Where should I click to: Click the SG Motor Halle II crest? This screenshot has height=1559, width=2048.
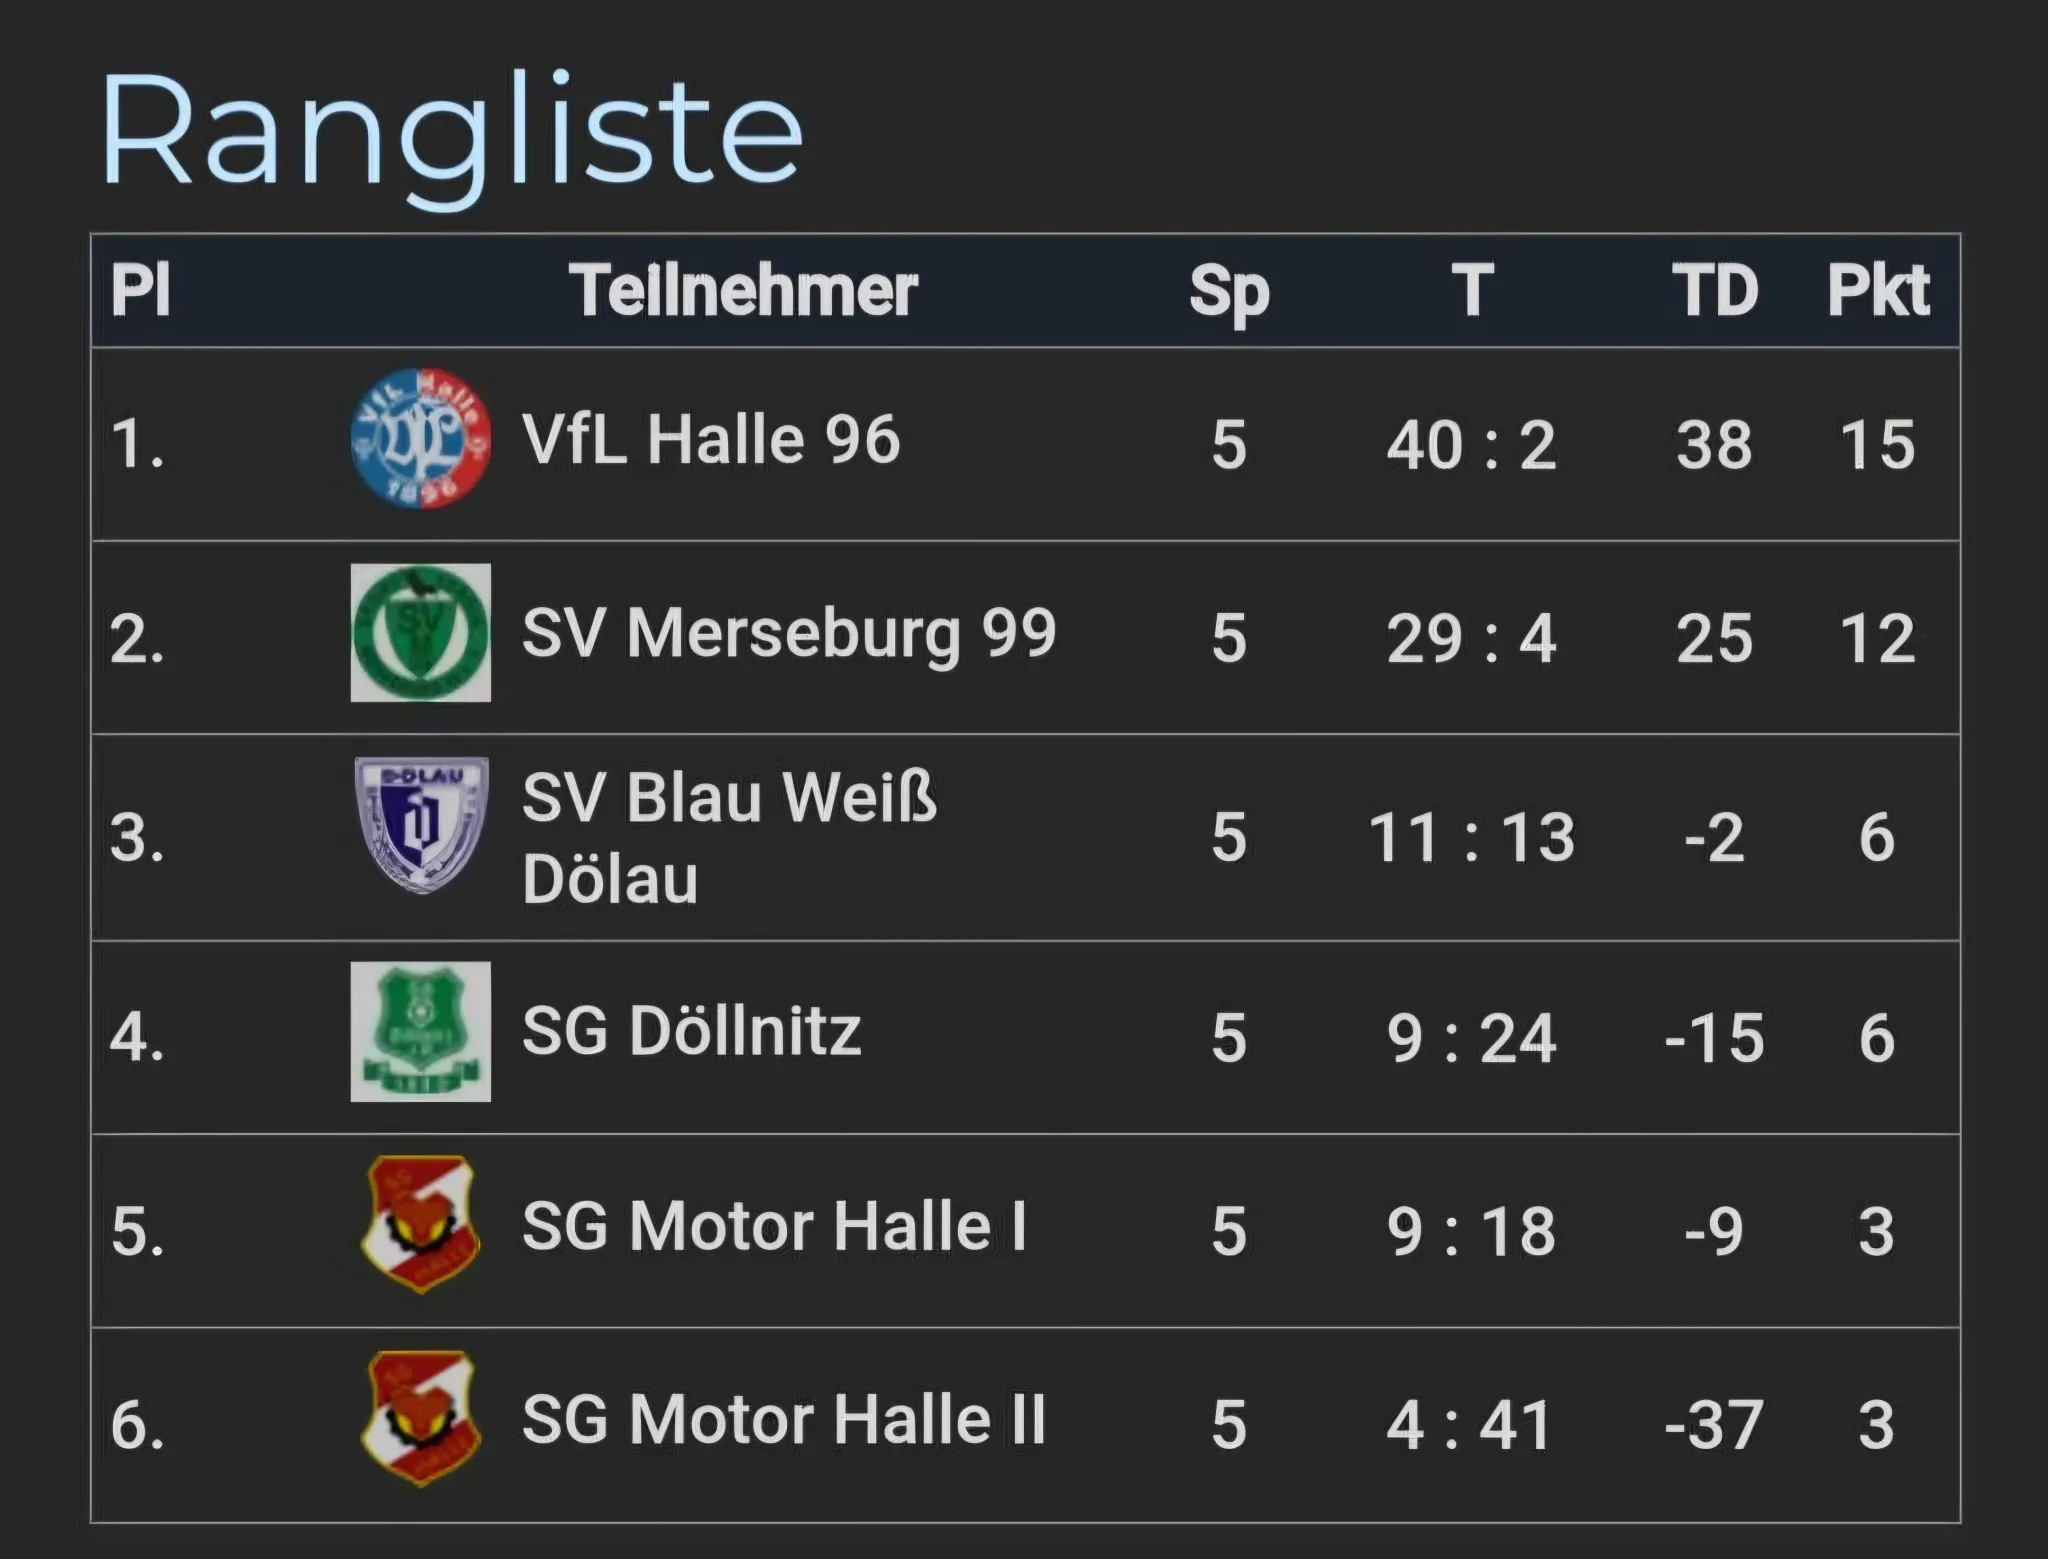[x=420, y=1418]
